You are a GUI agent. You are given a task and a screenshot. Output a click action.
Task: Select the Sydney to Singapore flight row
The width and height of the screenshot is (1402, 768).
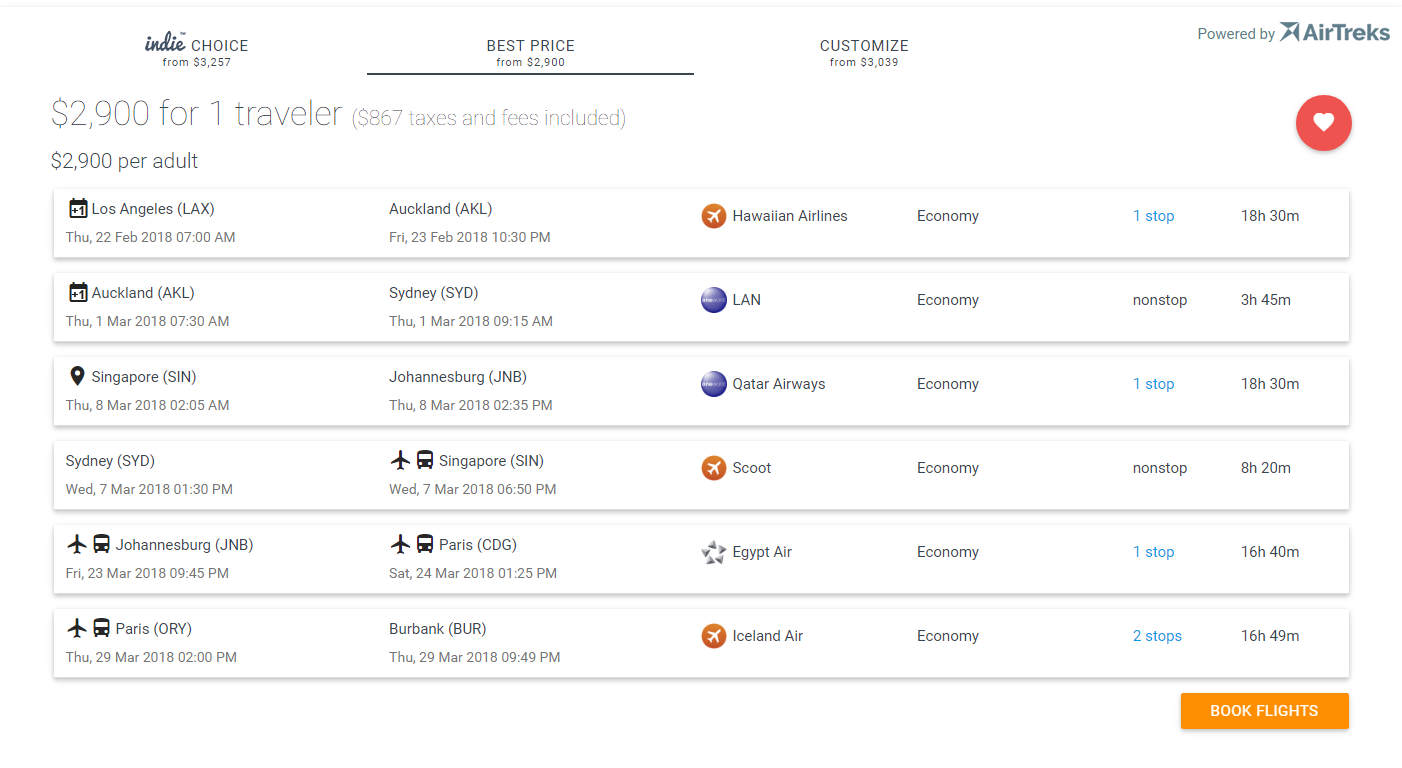pyautogui.click(x=700, y=475)
